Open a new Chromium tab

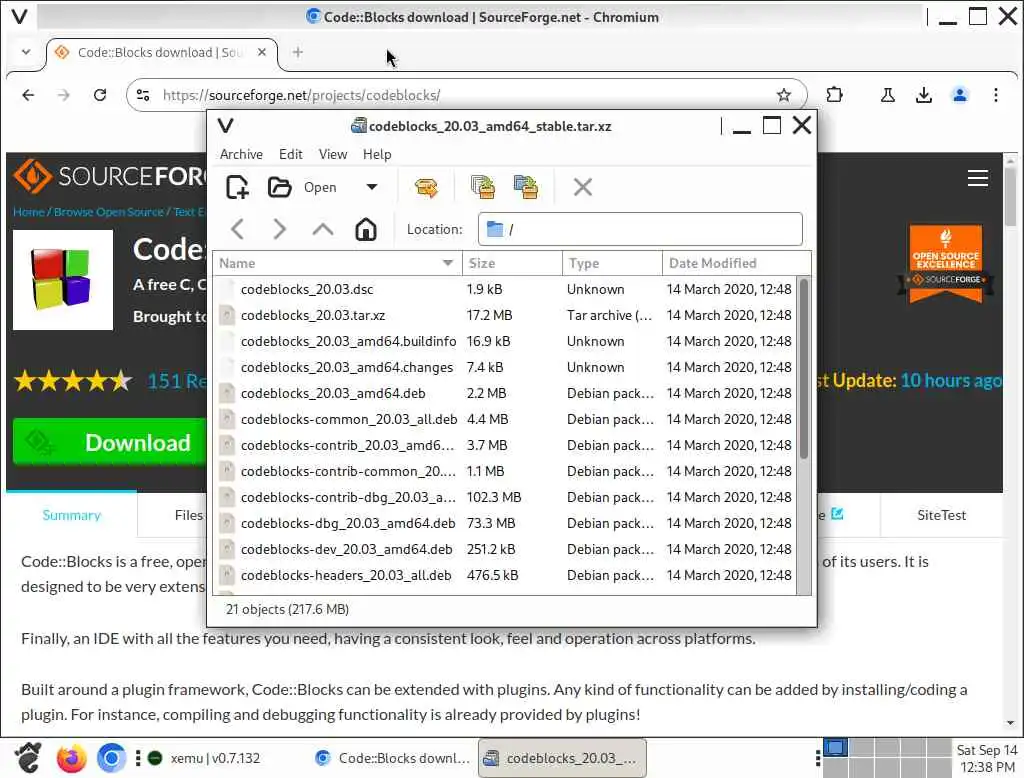click(x=298, y=52)
